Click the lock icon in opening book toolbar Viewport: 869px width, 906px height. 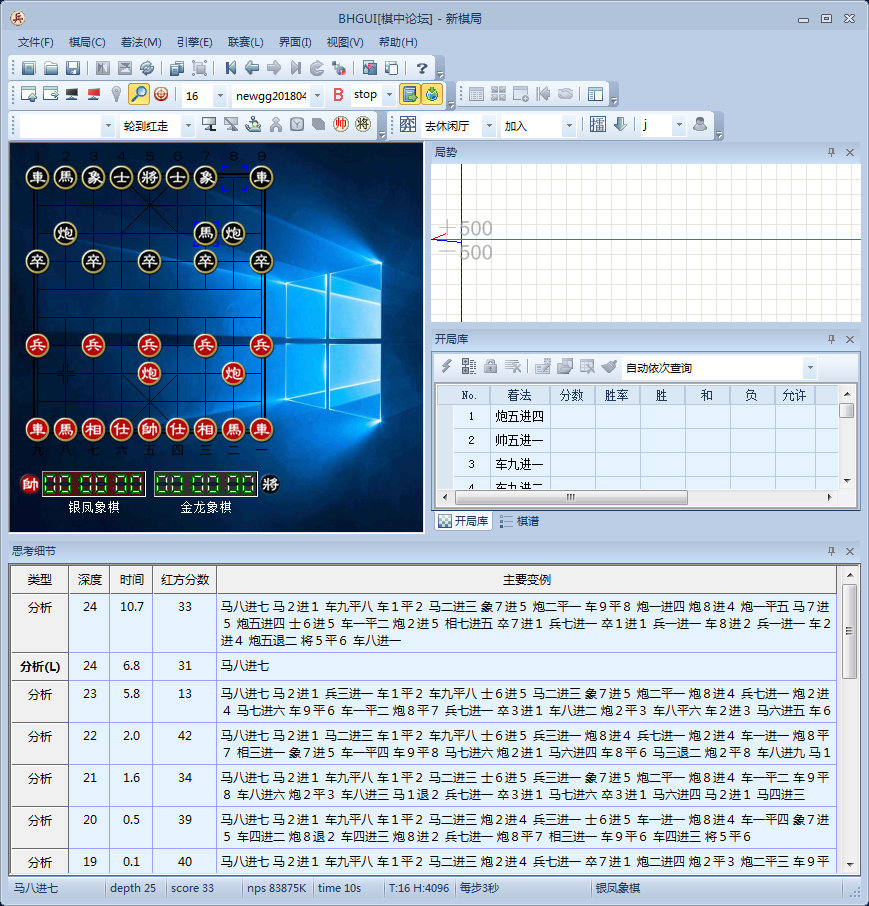491,366
